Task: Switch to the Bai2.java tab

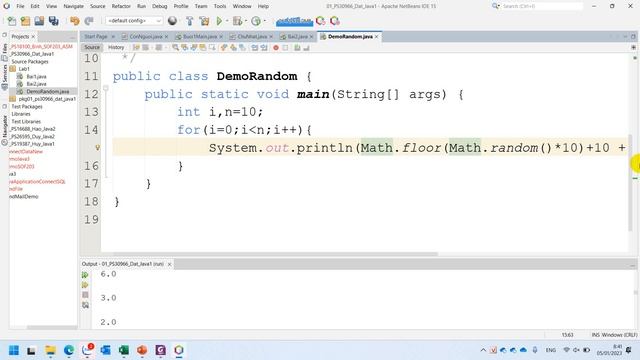Action: tap(298, 36)
